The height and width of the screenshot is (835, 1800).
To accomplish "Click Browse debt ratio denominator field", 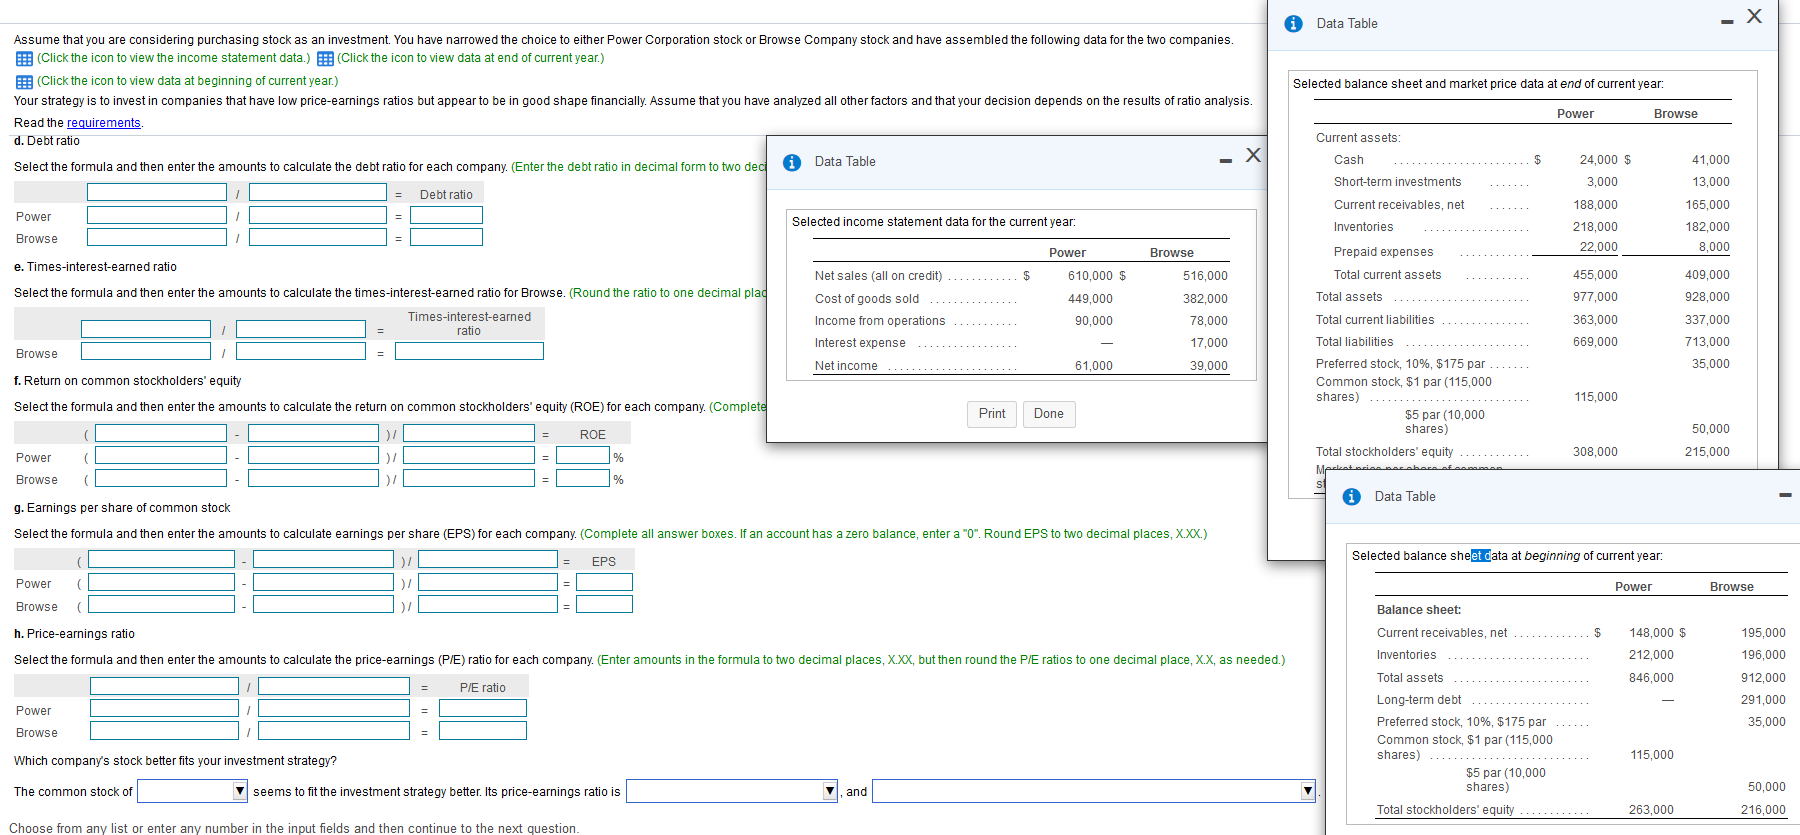I will tap(318, 237).
